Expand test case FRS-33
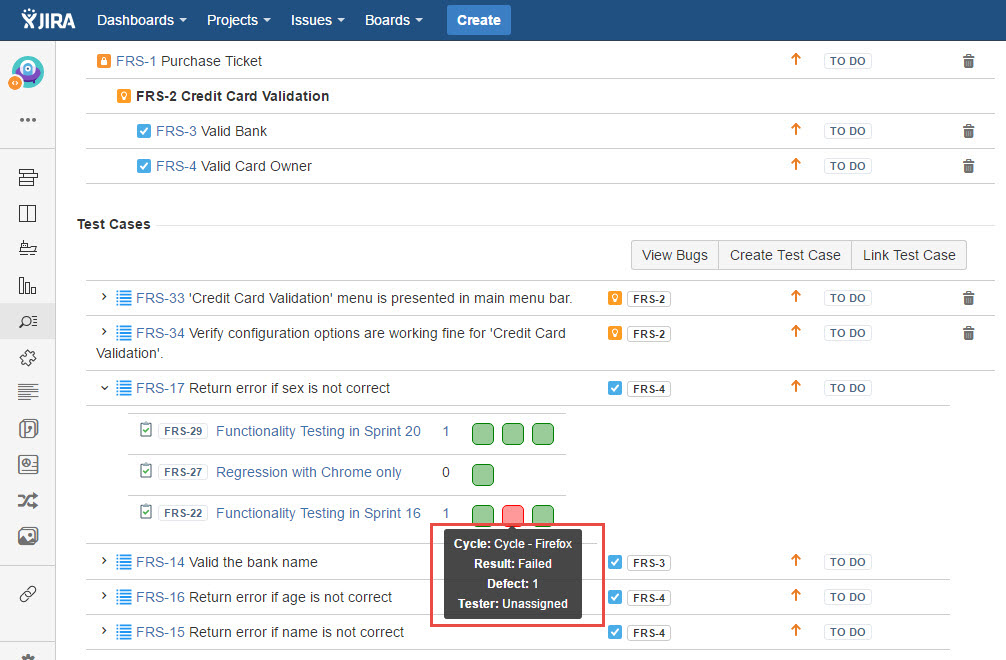This screenshot has width=1006, height=660. point(104,297)
